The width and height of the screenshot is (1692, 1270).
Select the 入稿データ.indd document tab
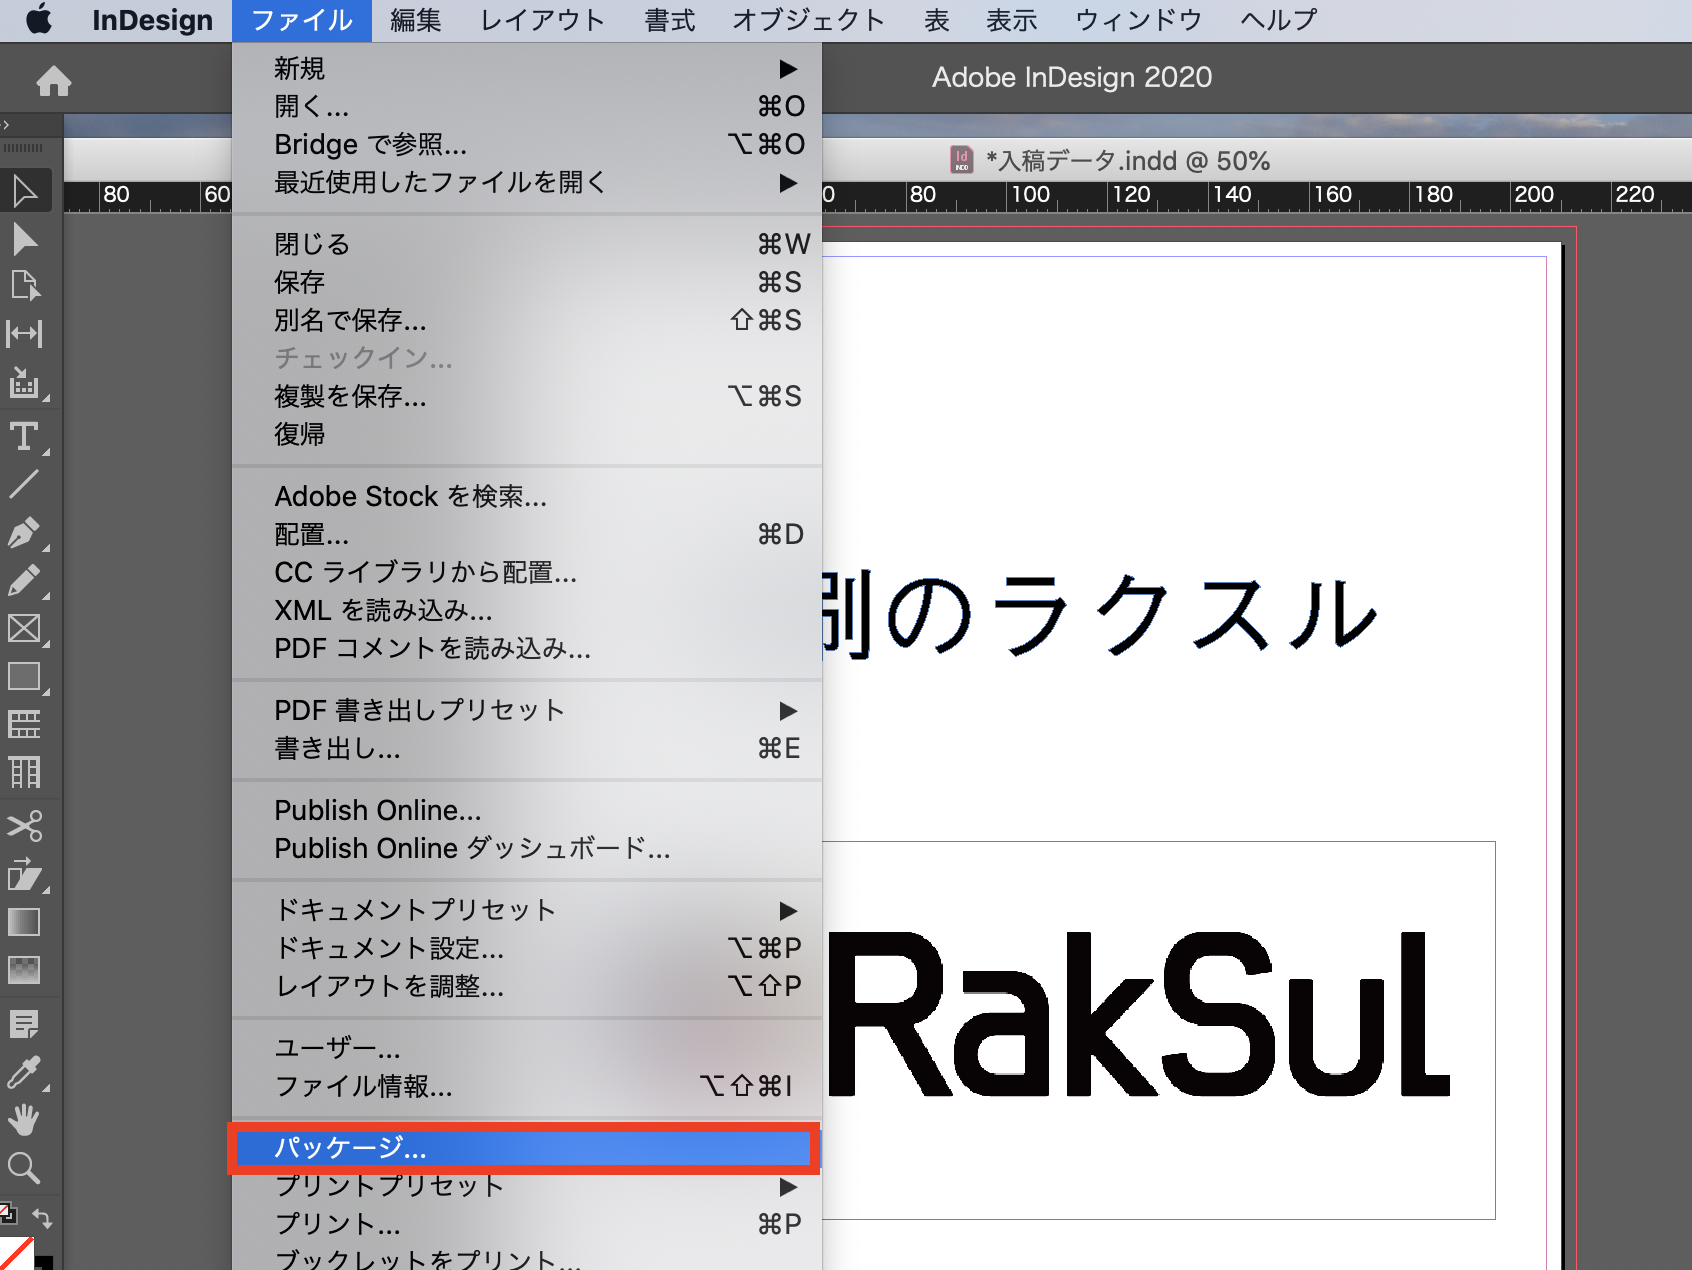click(1110, 160)
